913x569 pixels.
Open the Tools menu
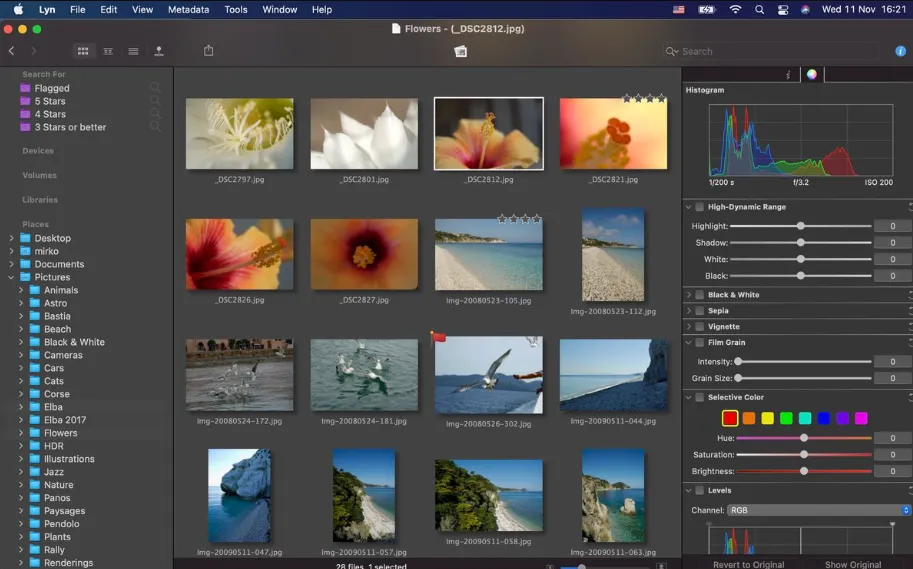pos(236,9)
